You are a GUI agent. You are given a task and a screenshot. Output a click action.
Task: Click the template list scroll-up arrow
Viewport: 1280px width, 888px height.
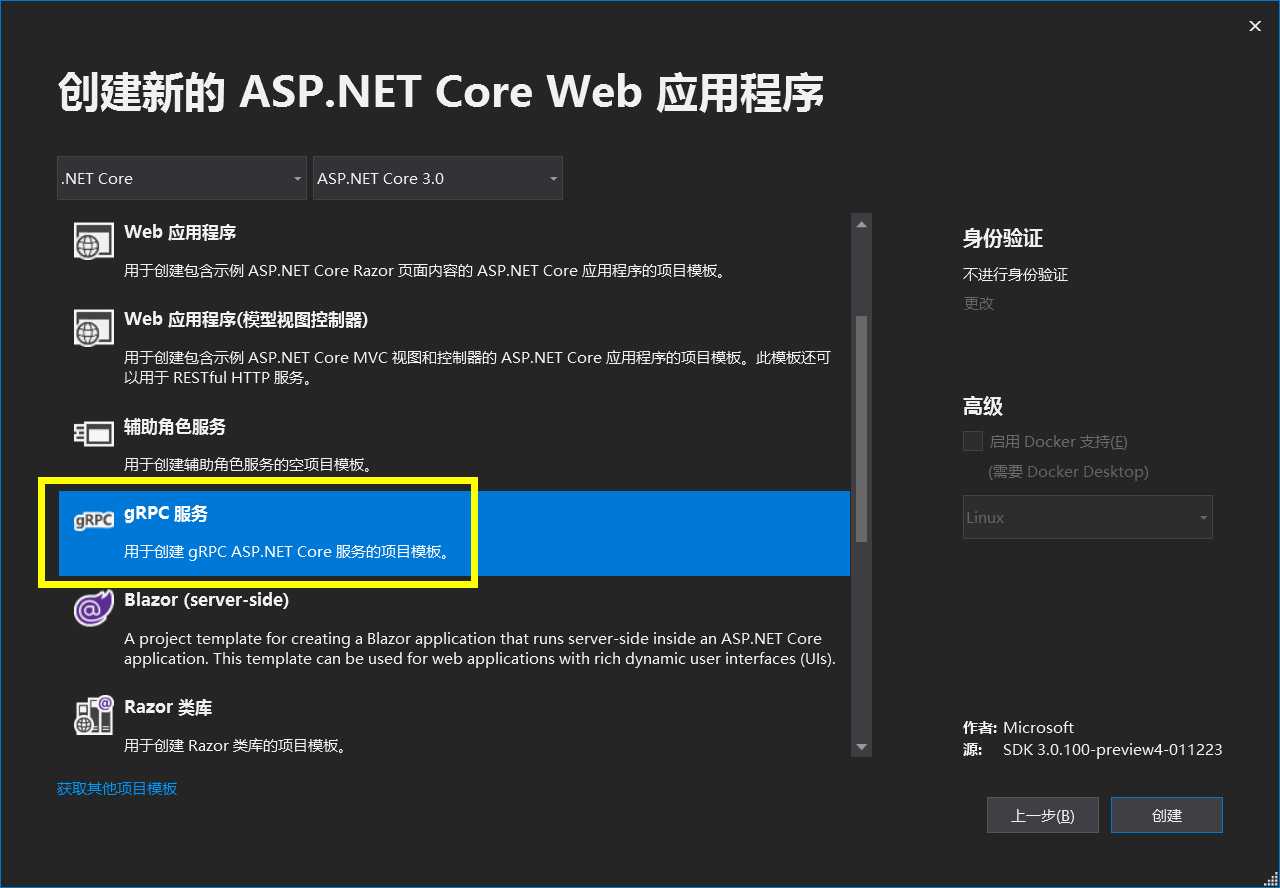(x=861, y=226)
